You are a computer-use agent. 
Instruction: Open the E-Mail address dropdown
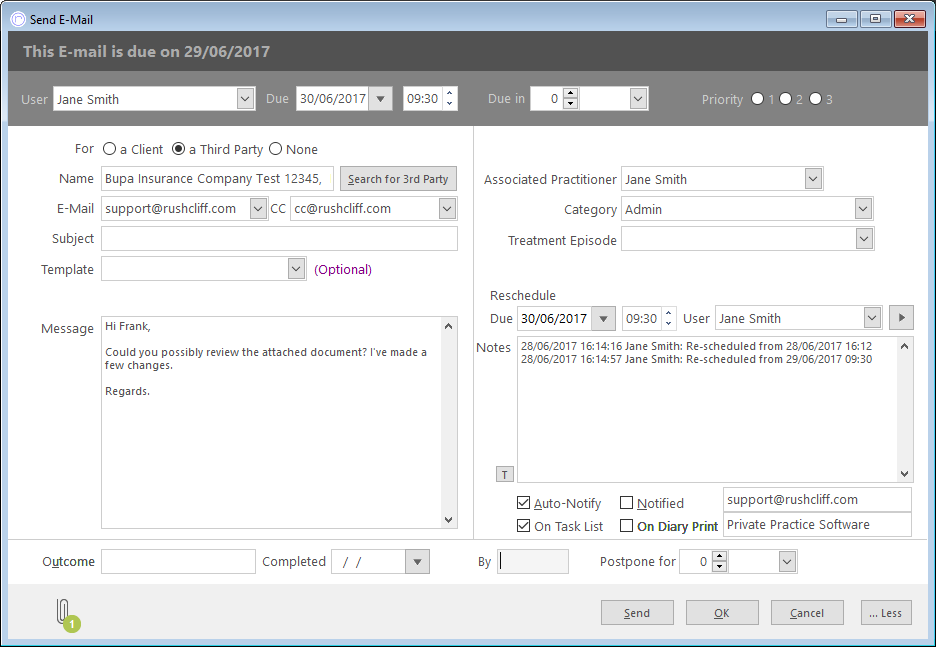pos(257,208)
